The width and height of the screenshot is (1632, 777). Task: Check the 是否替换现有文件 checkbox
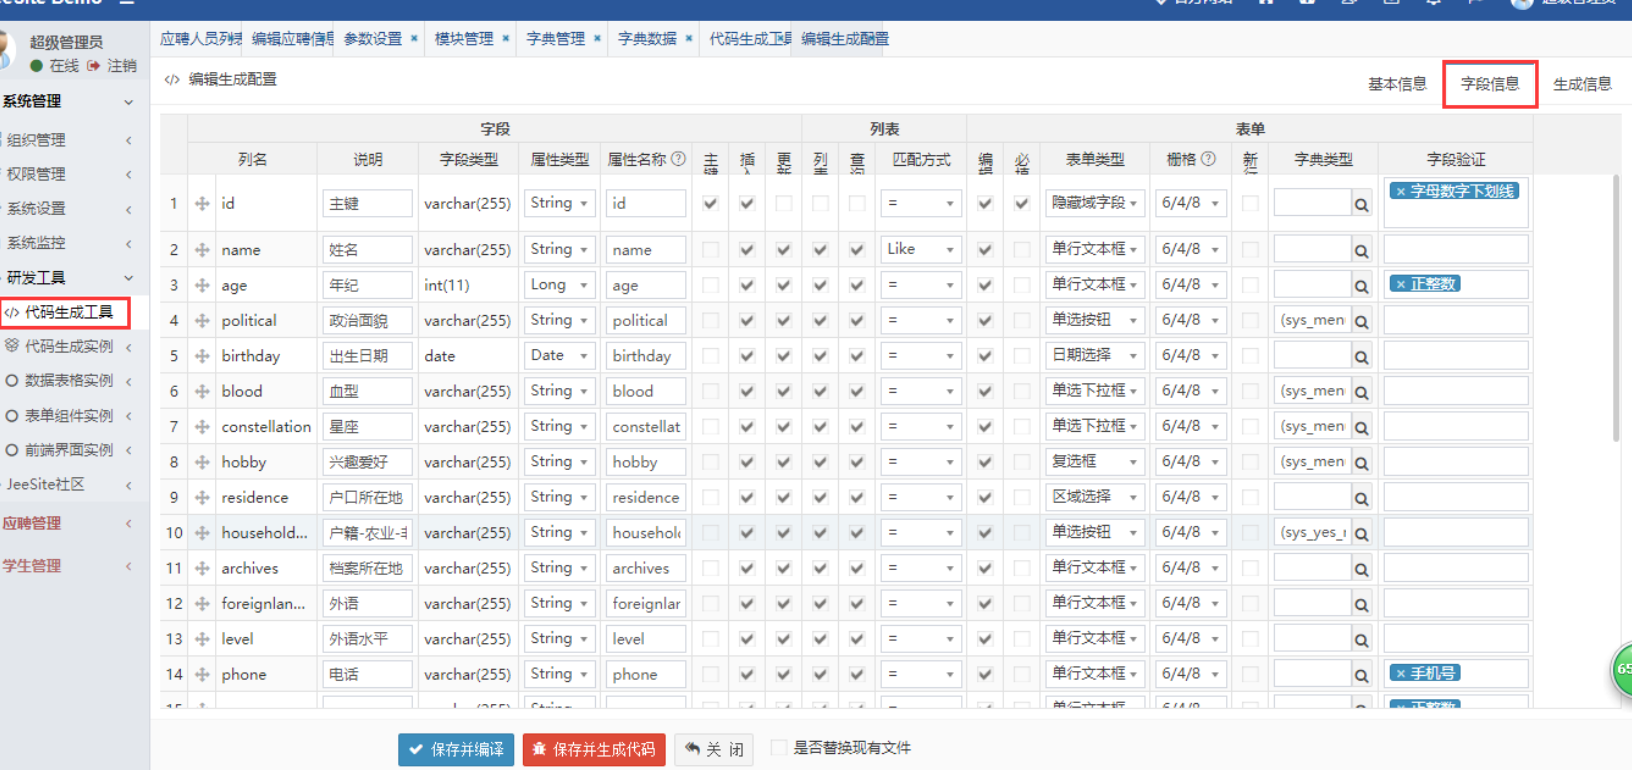[x=779, y=748]
